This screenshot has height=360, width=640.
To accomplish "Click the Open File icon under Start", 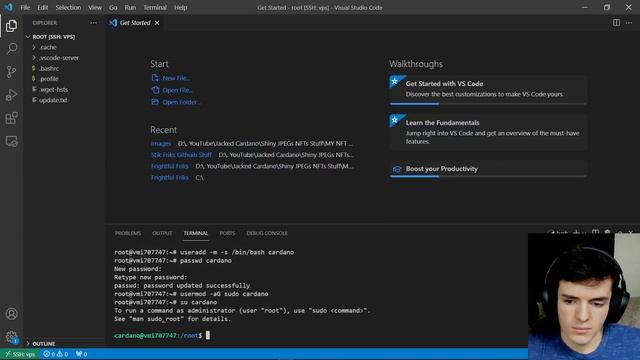I will (155, 90).
